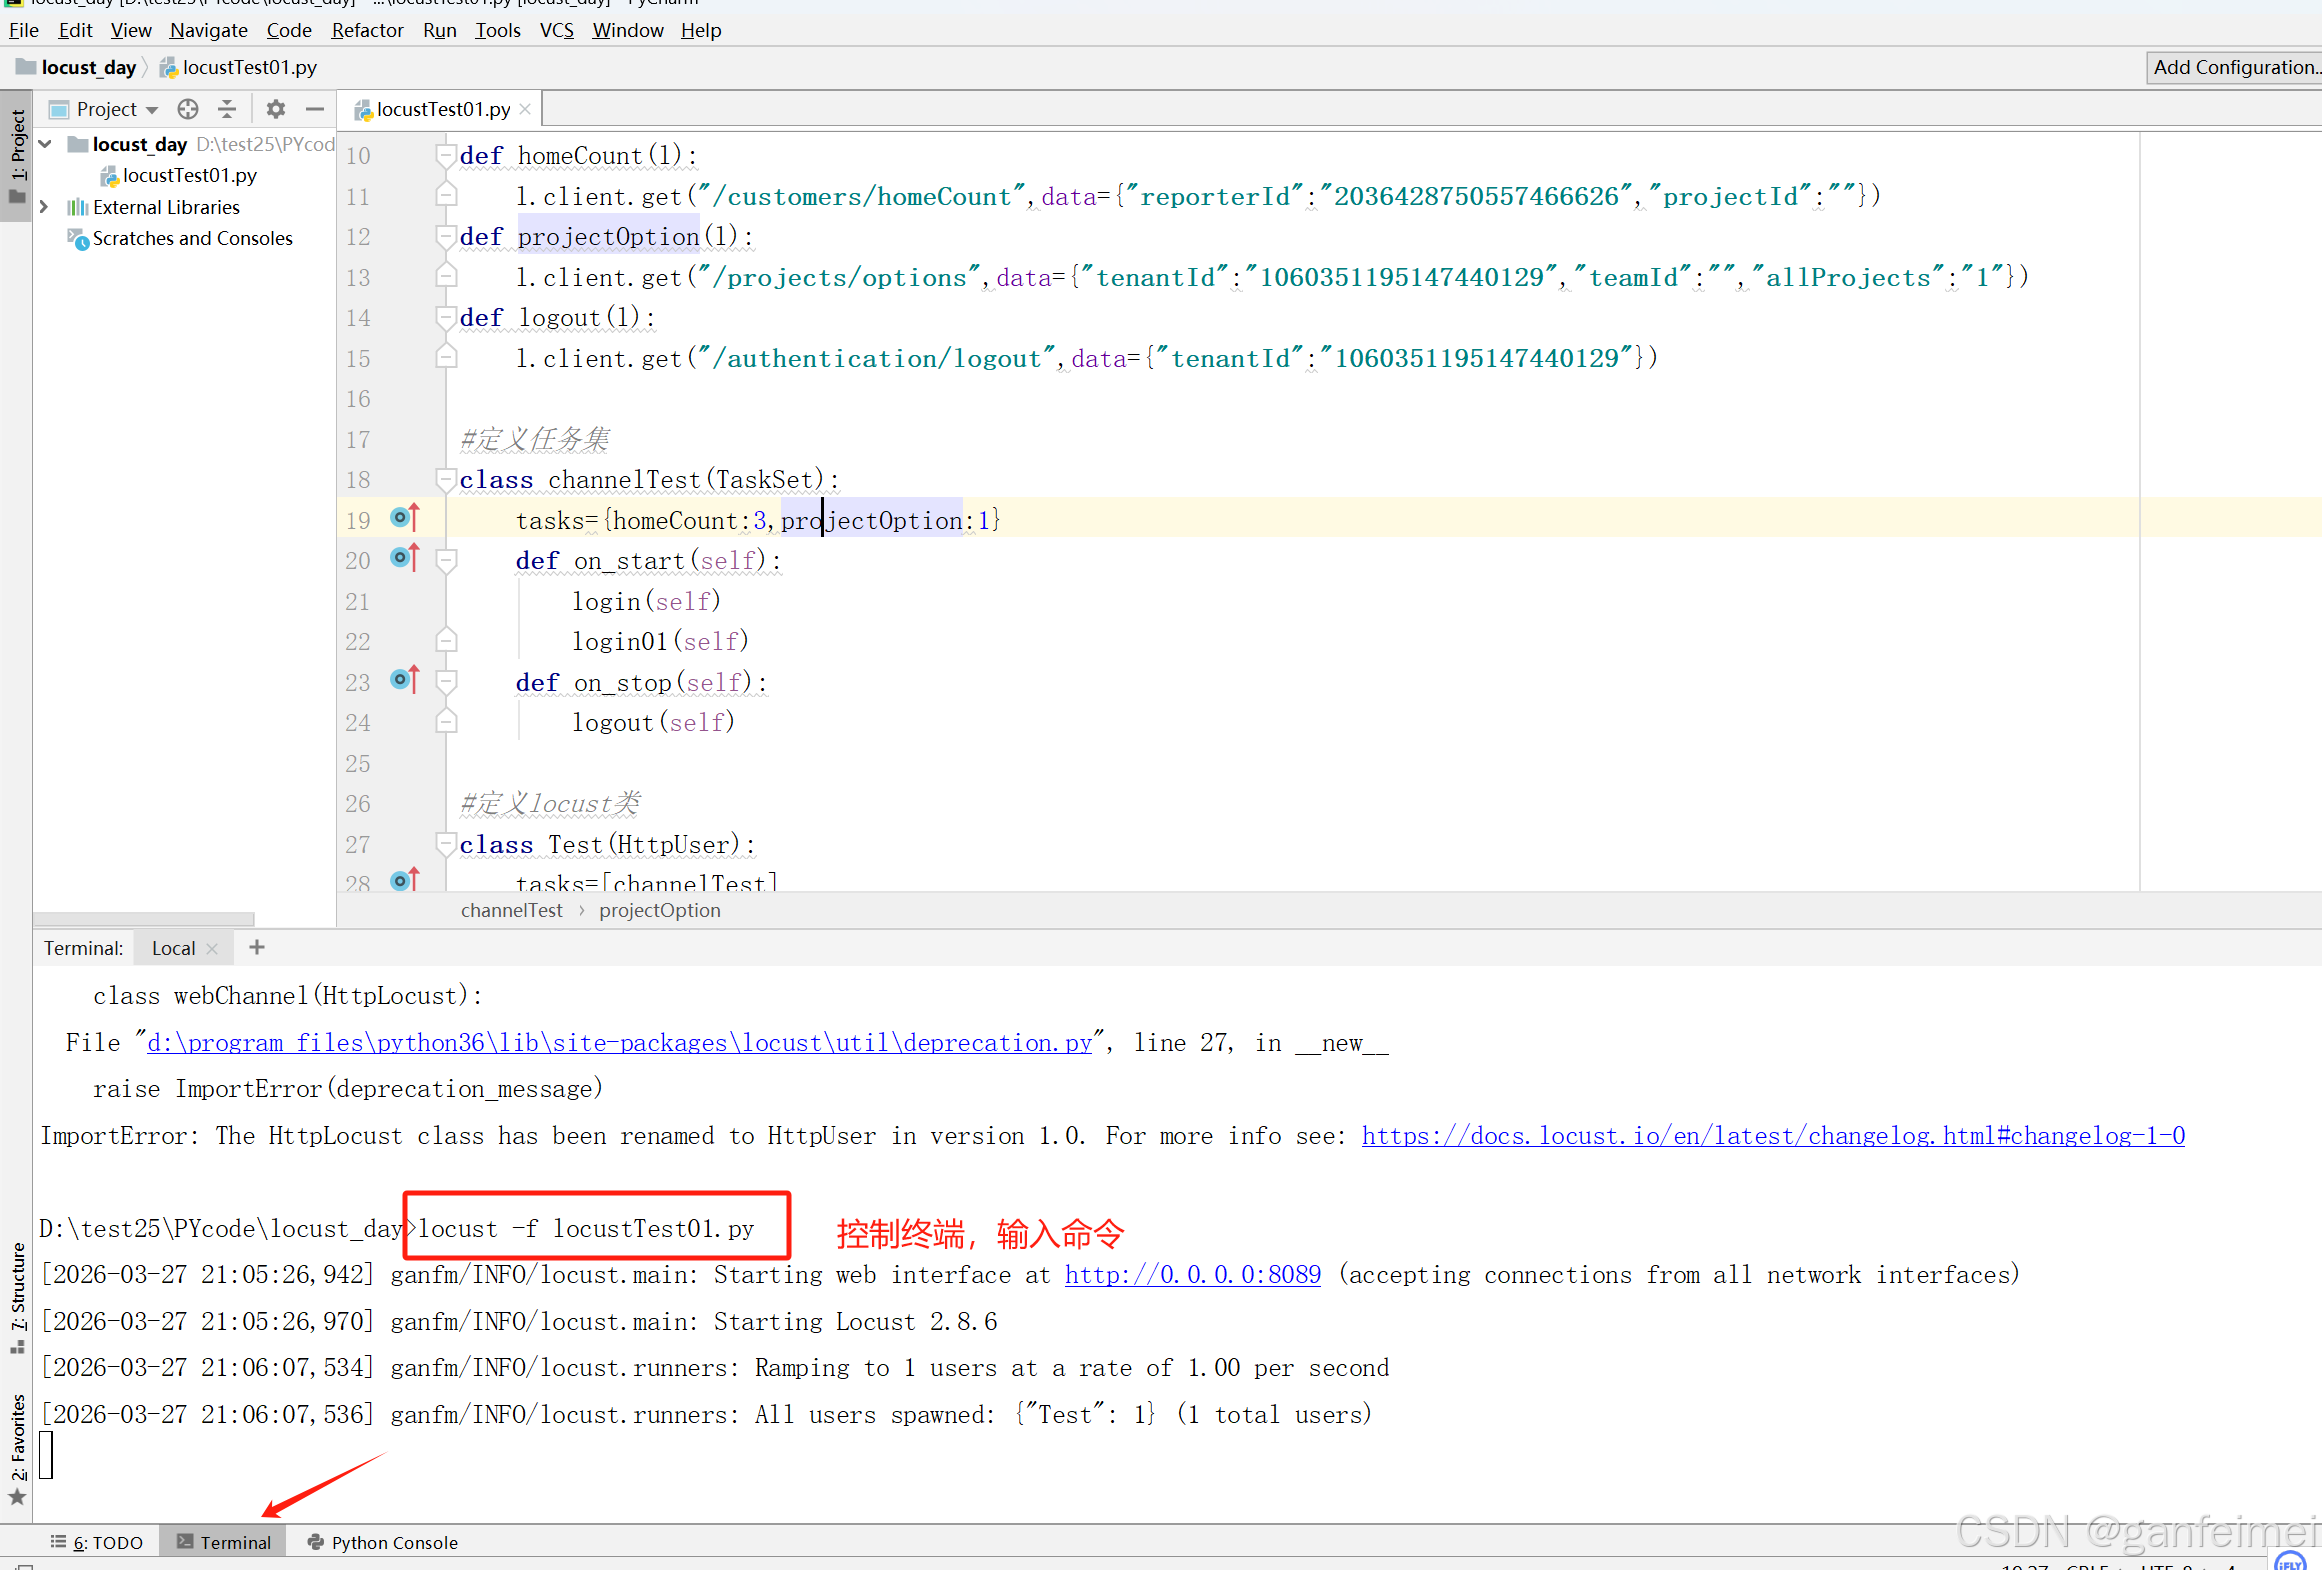
Task: Click the override gutter icon on line 23
Action: point(404,681)
